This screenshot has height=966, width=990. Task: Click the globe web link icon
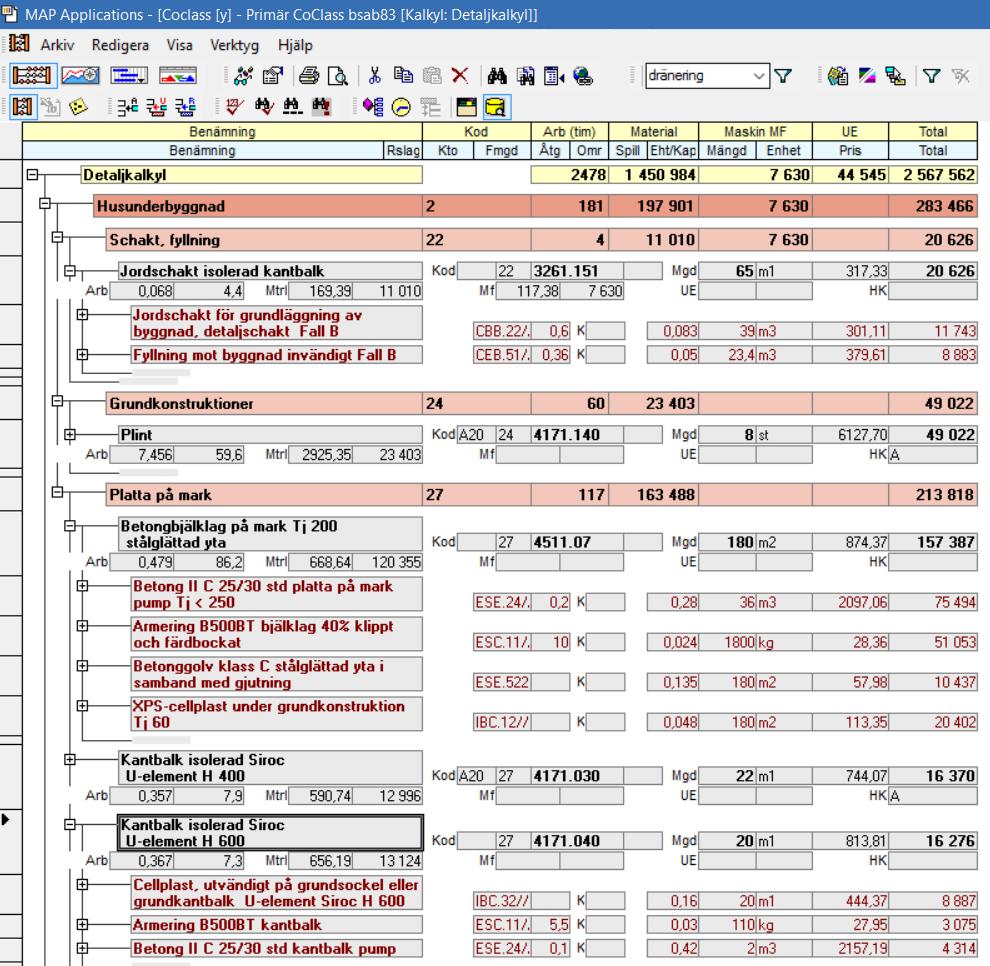click(x=583, y=76)
